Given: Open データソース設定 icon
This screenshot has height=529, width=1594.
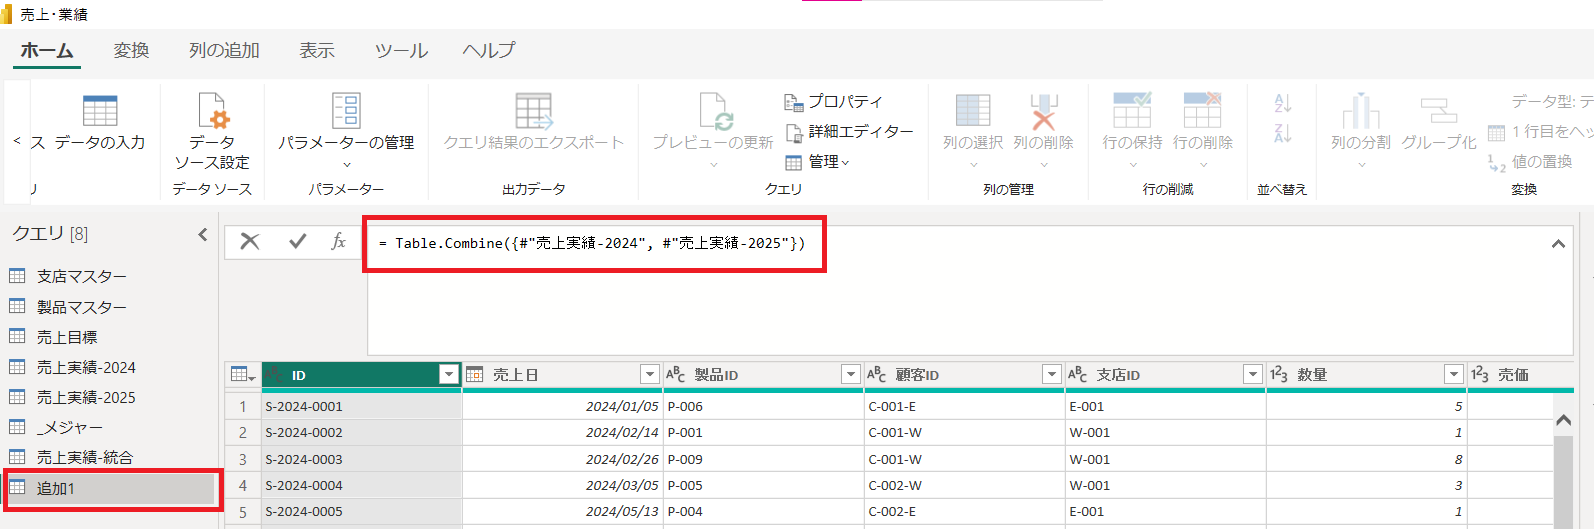Looking at the screenshot, I should tap(213, 110).
